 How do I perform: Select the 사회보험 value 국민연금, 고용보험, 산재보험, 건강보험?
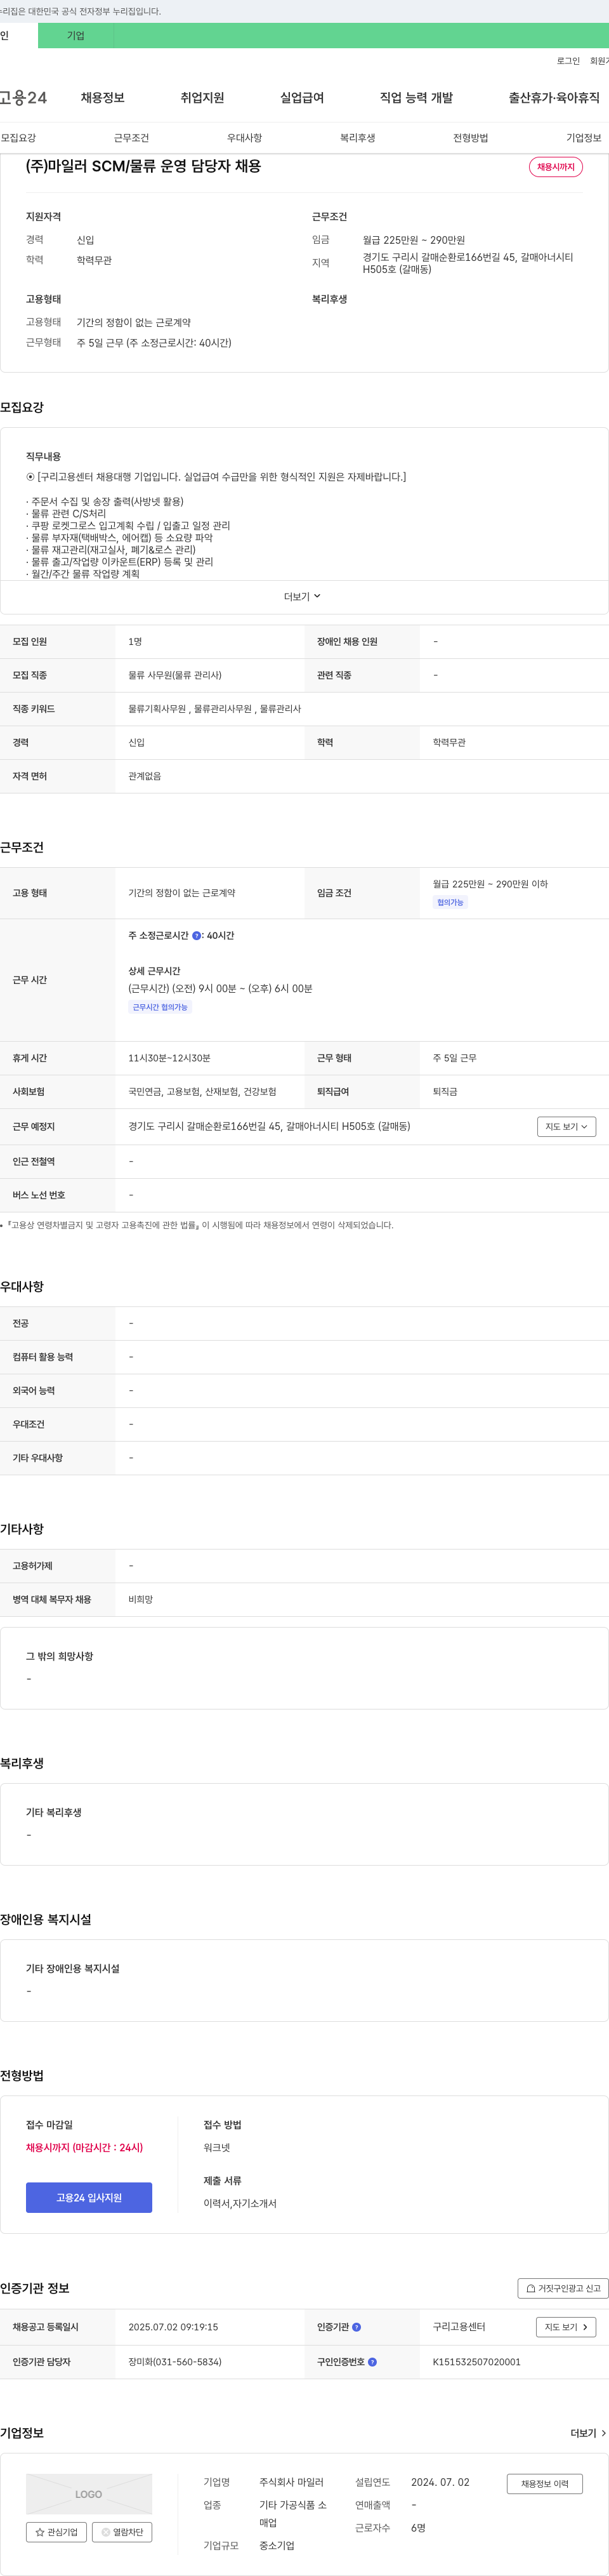[202, 1092]
